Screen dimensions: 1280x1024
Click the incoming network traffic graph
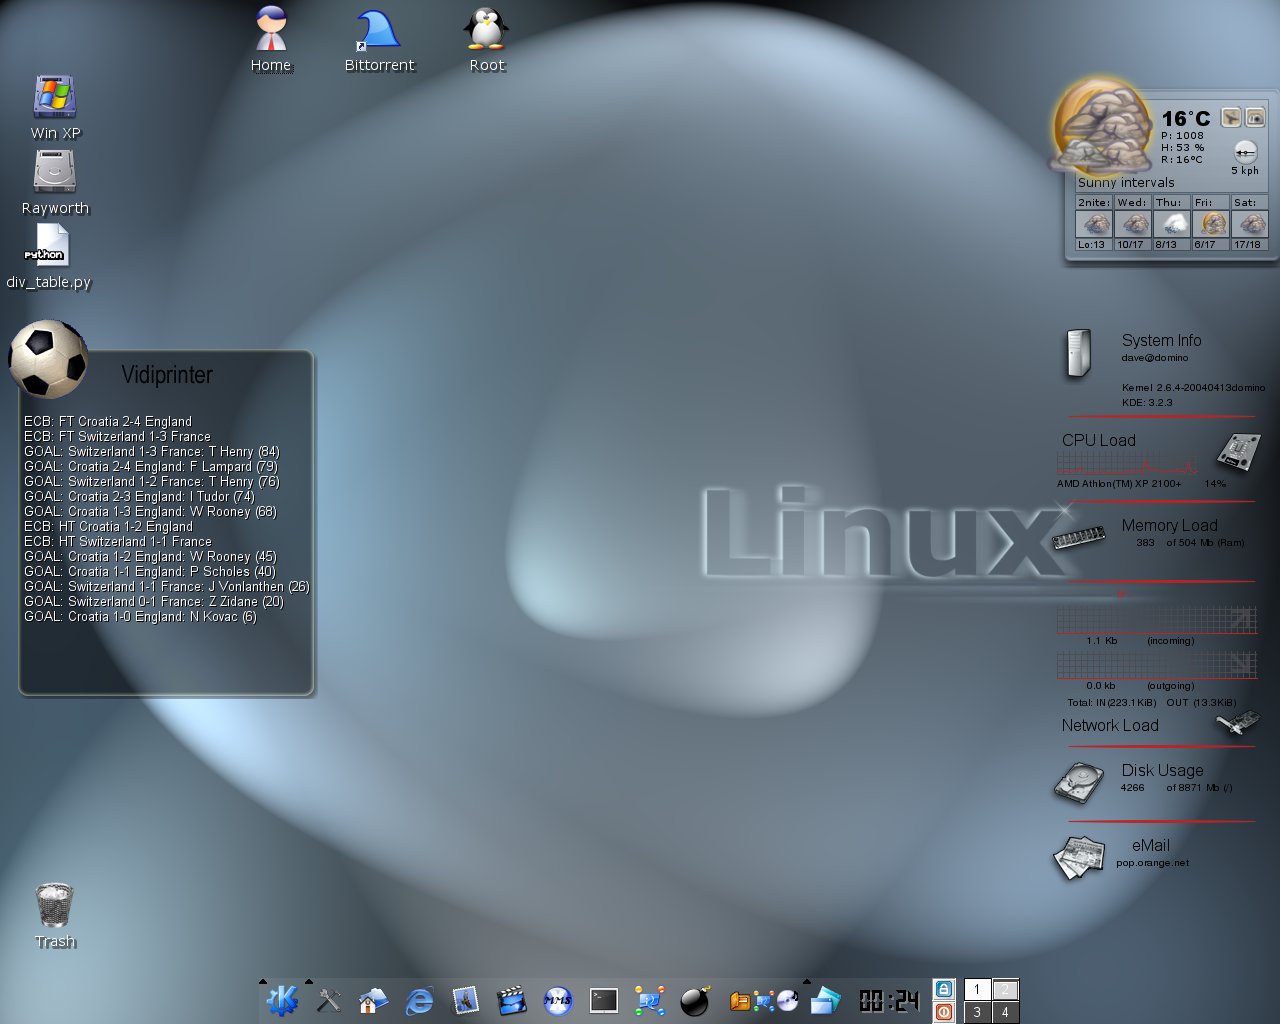[x=1157, y=620]
